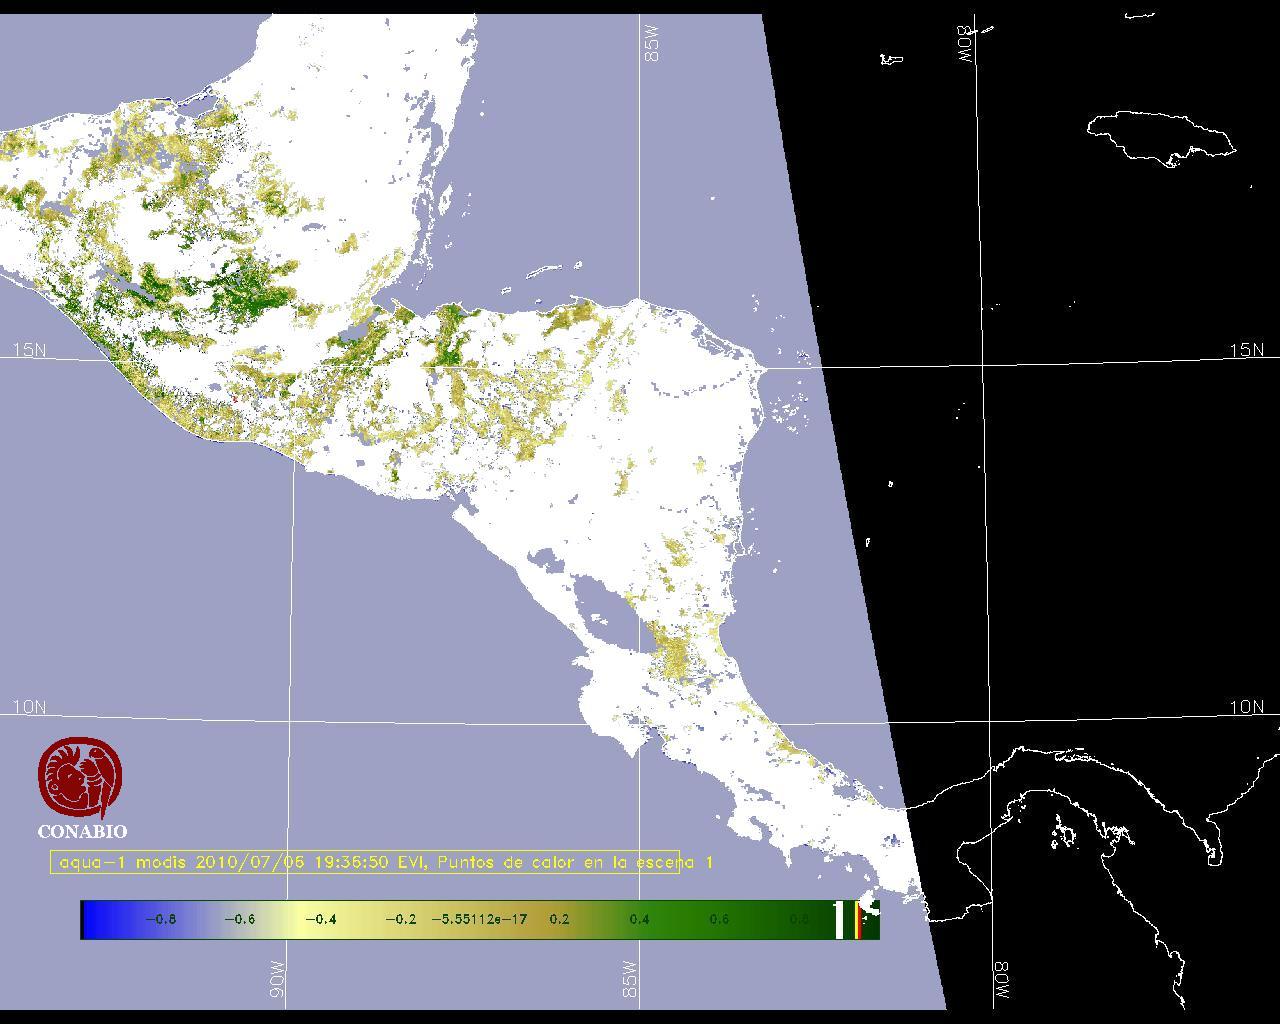The height and width of the screenshot is (1024, 1280).
Task: Click the 0.2 olive colorbar value
Action: (559, 920)
